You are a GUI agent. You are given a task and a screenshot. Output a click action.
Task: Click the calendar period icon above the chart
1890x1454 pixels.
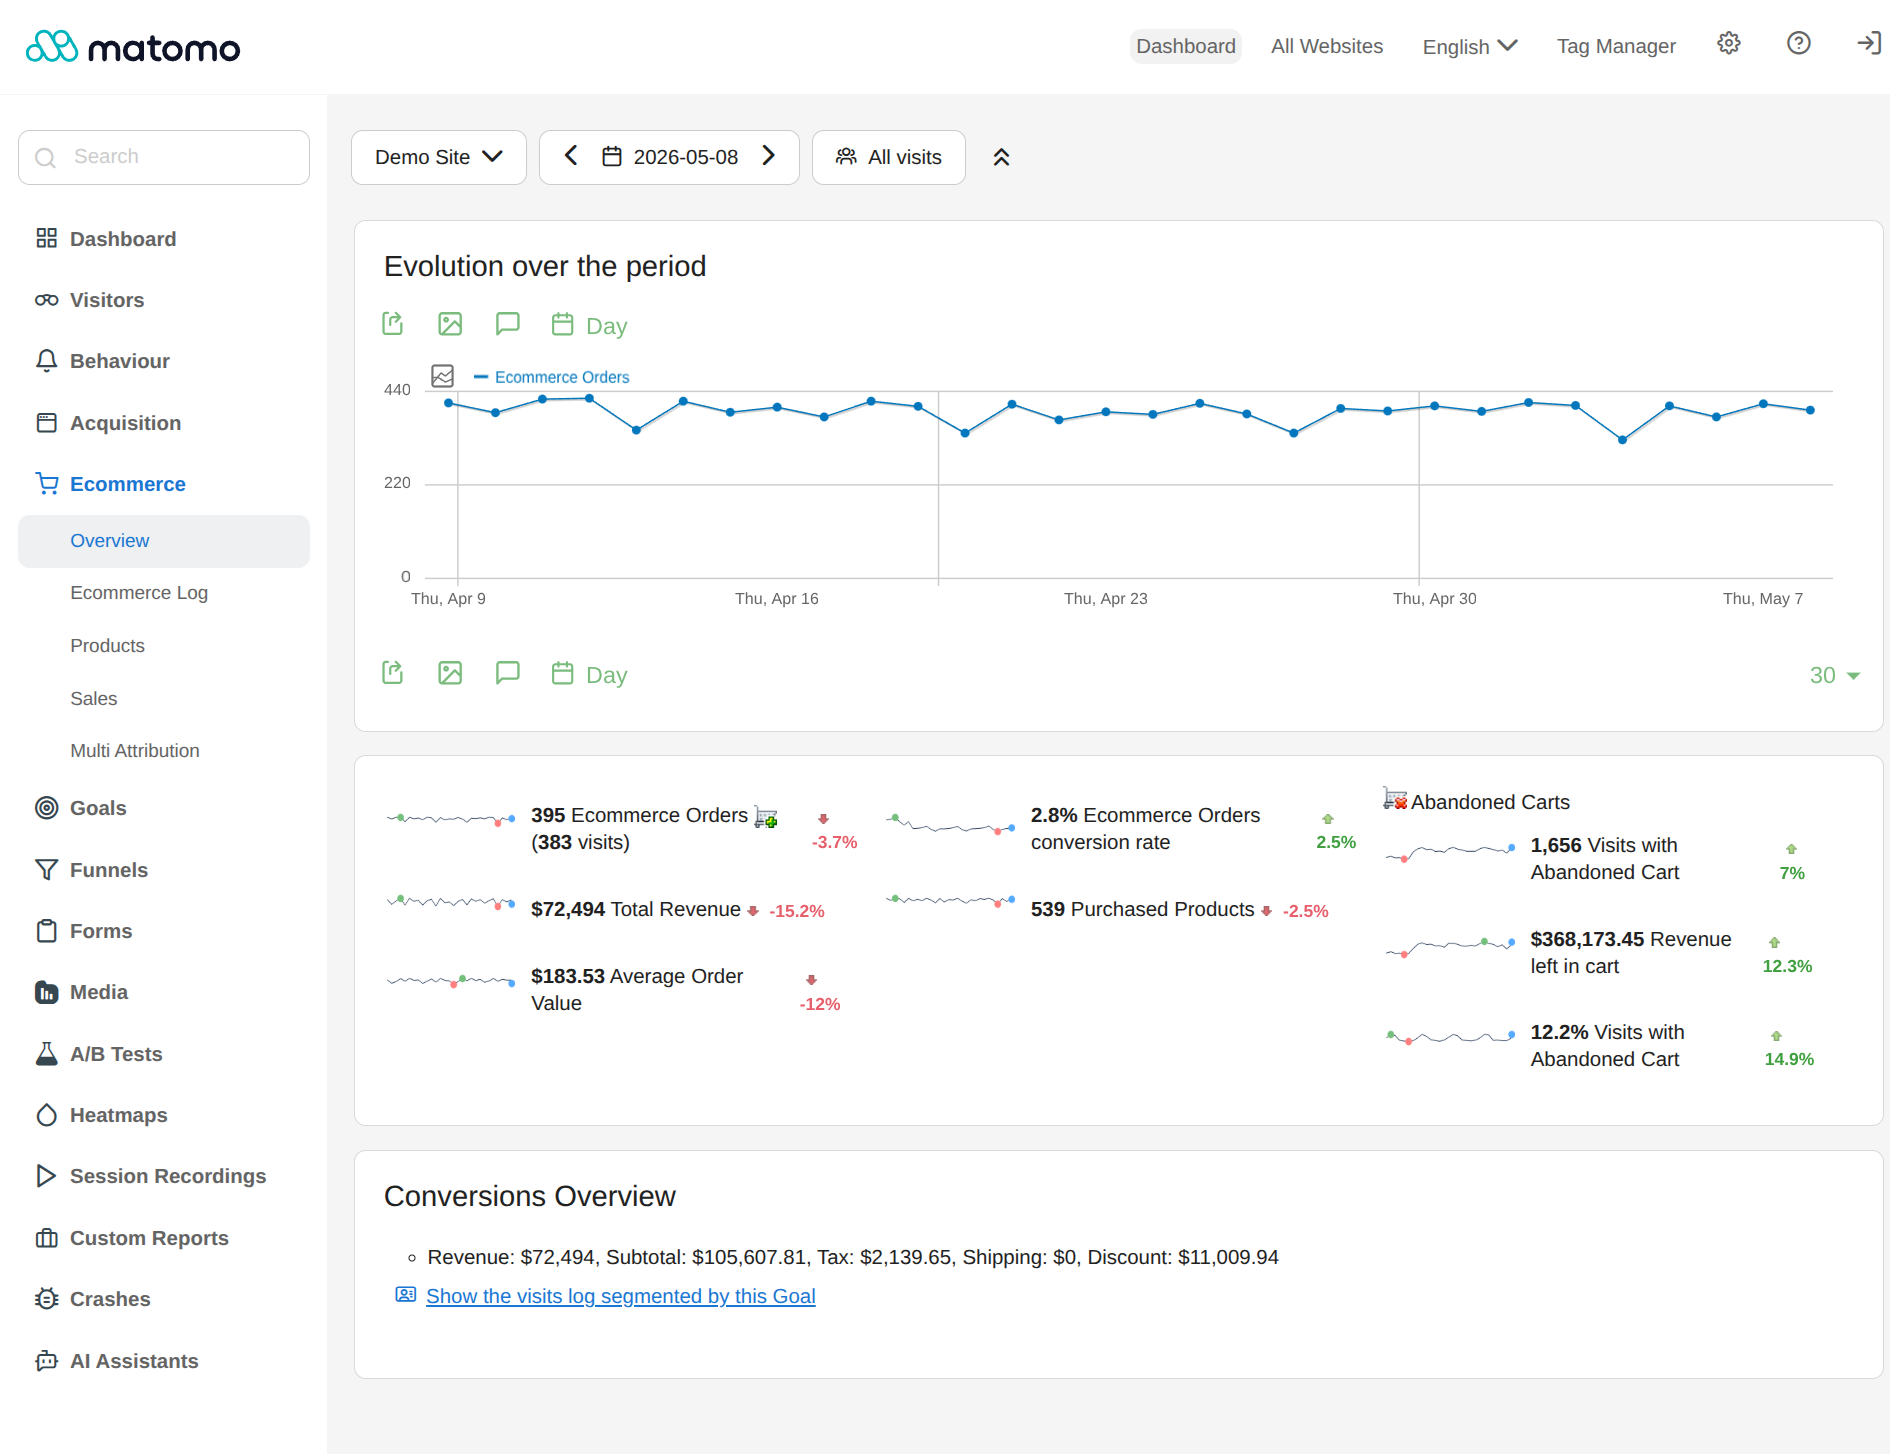pyautogui.click(x=563, y=324)
